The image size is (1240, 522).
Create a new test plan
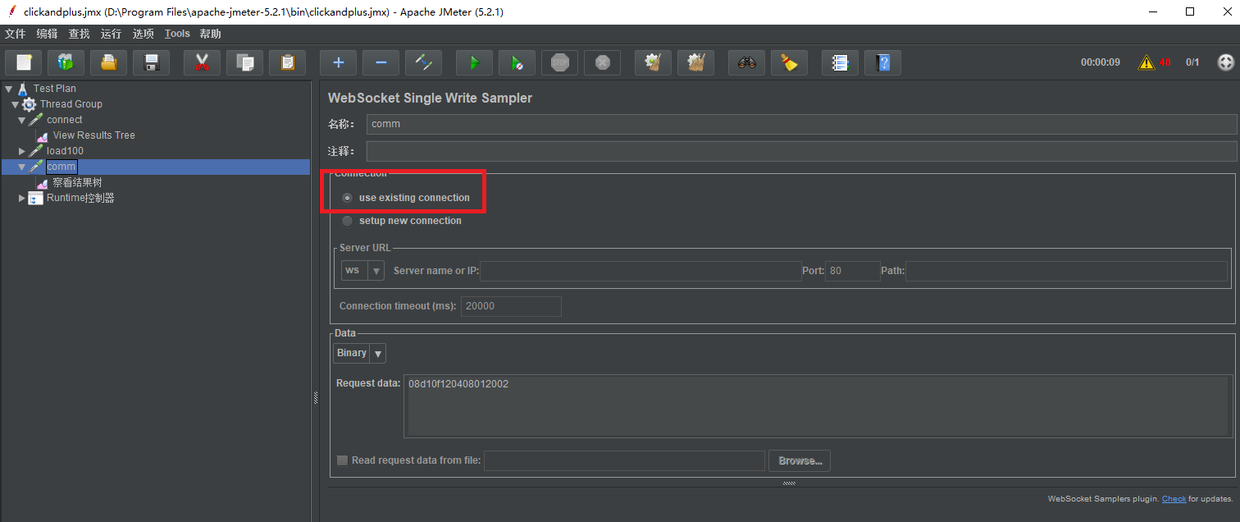click(24, 62)
